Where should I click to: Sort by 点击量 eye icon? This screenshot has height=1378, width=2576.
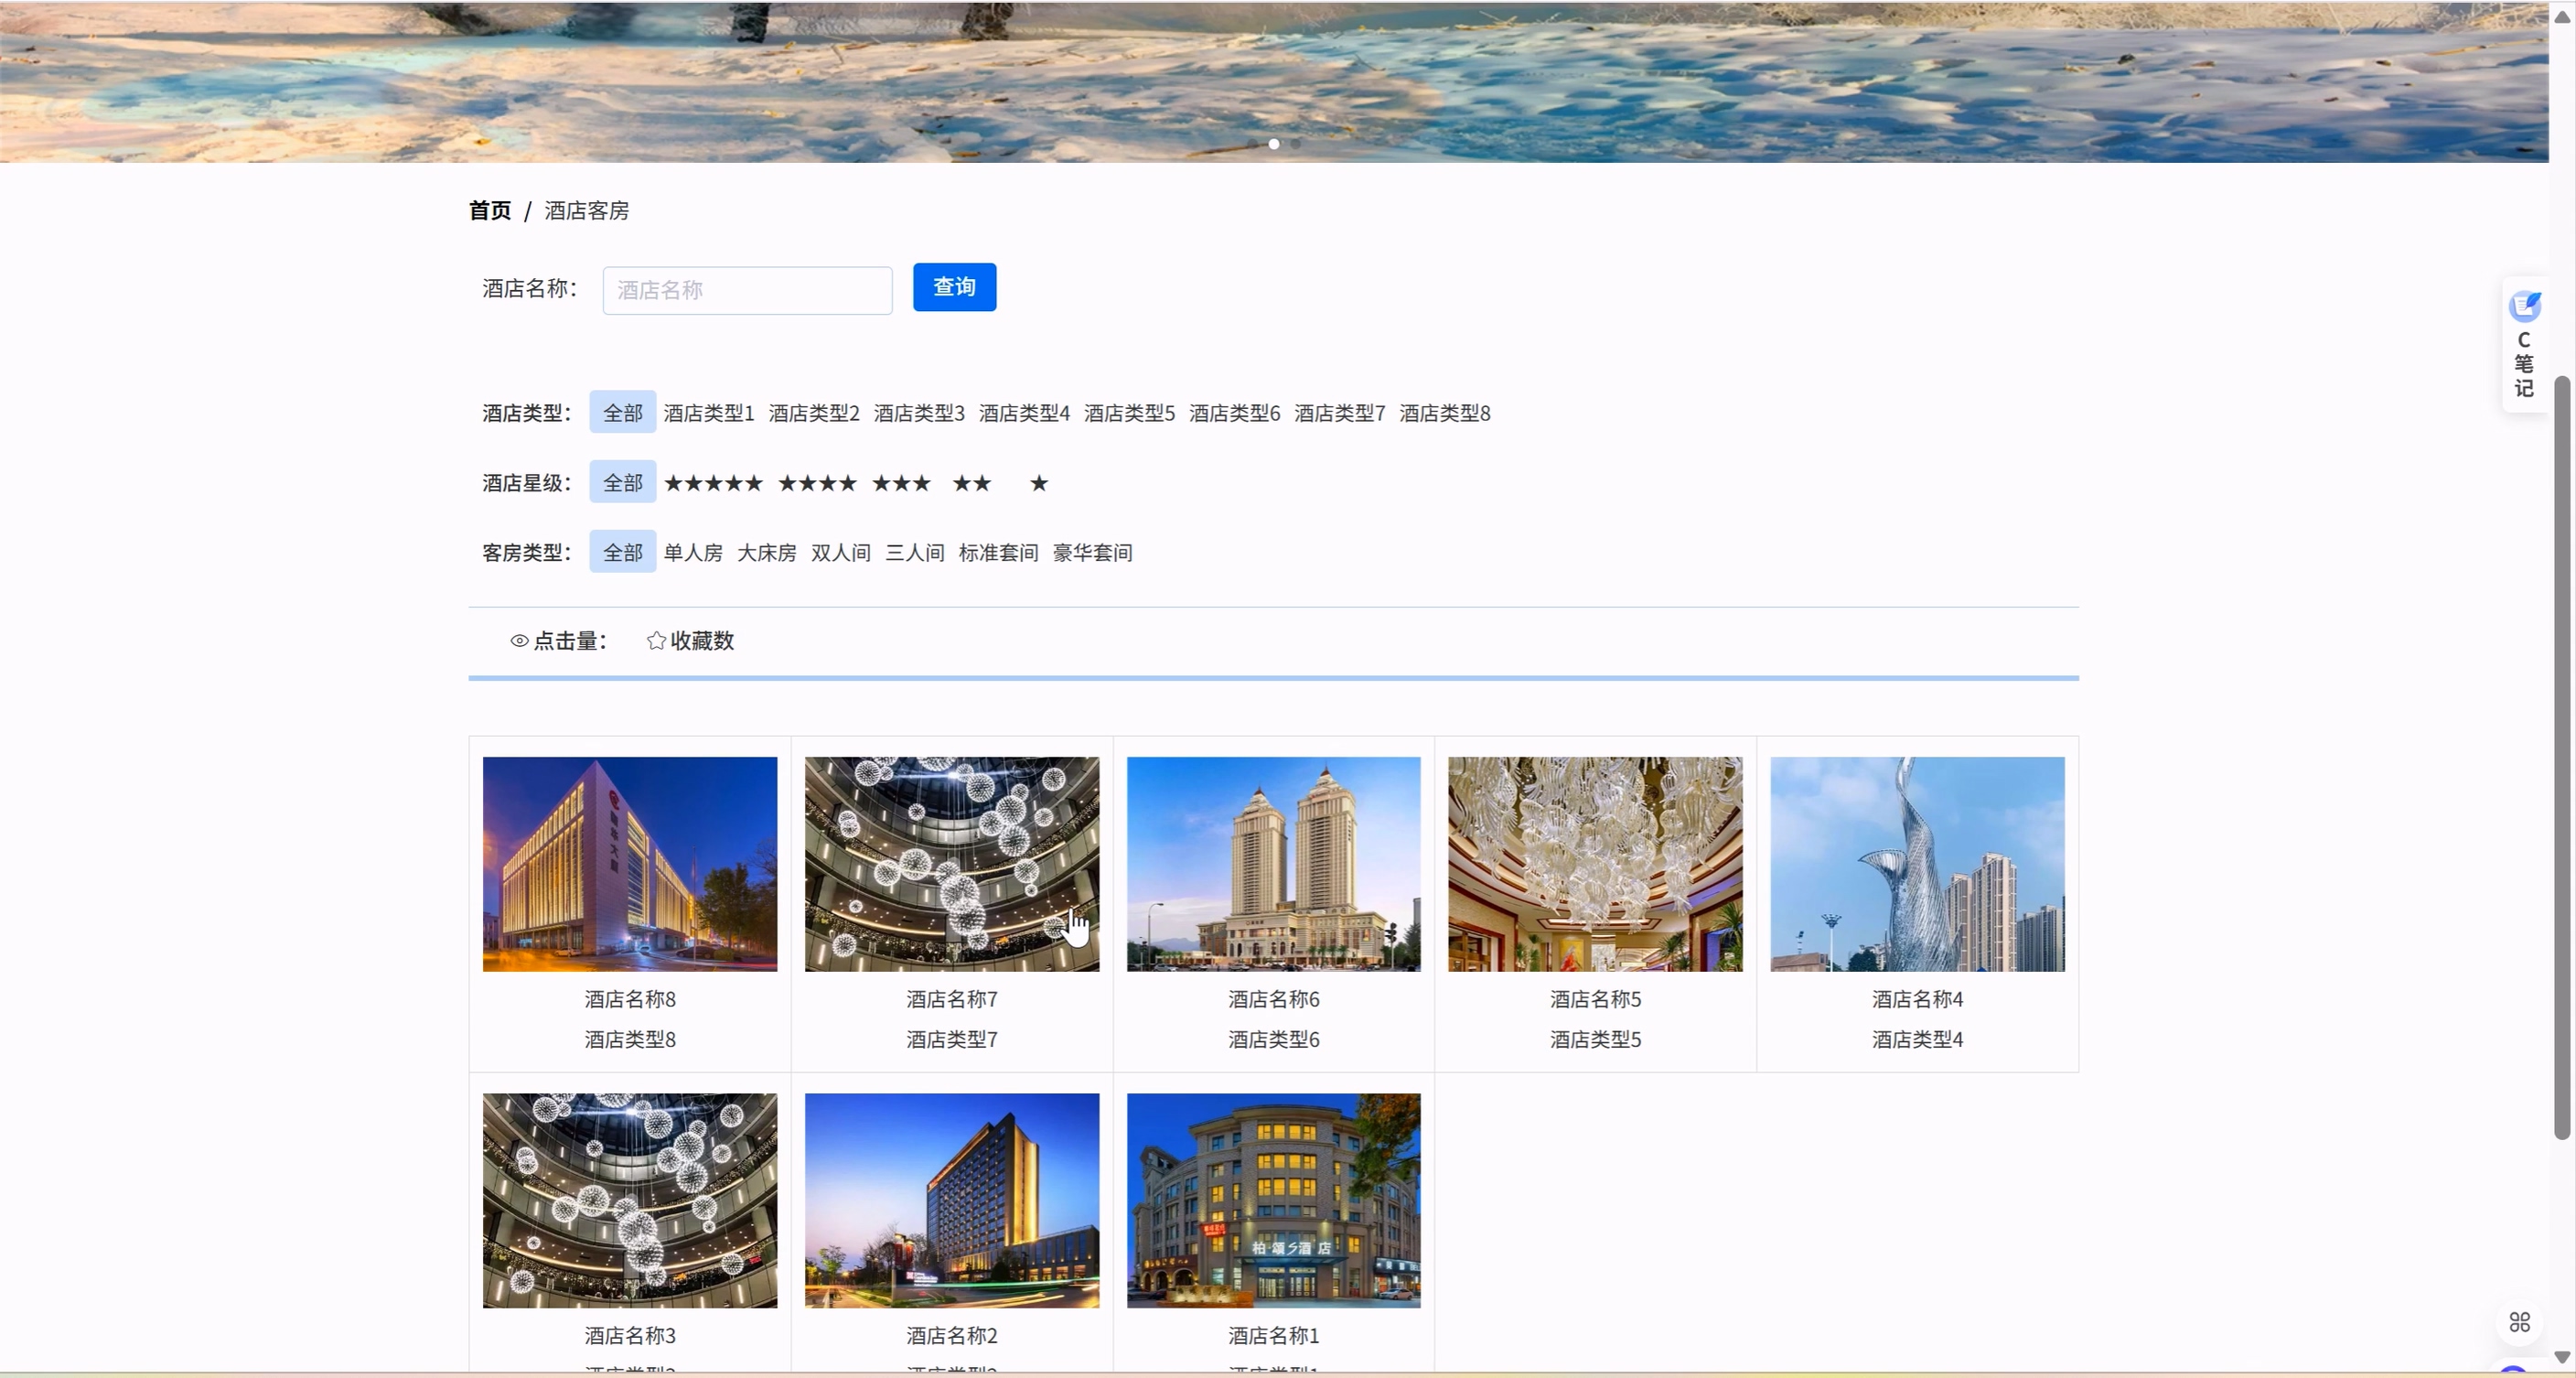(519, 641)
